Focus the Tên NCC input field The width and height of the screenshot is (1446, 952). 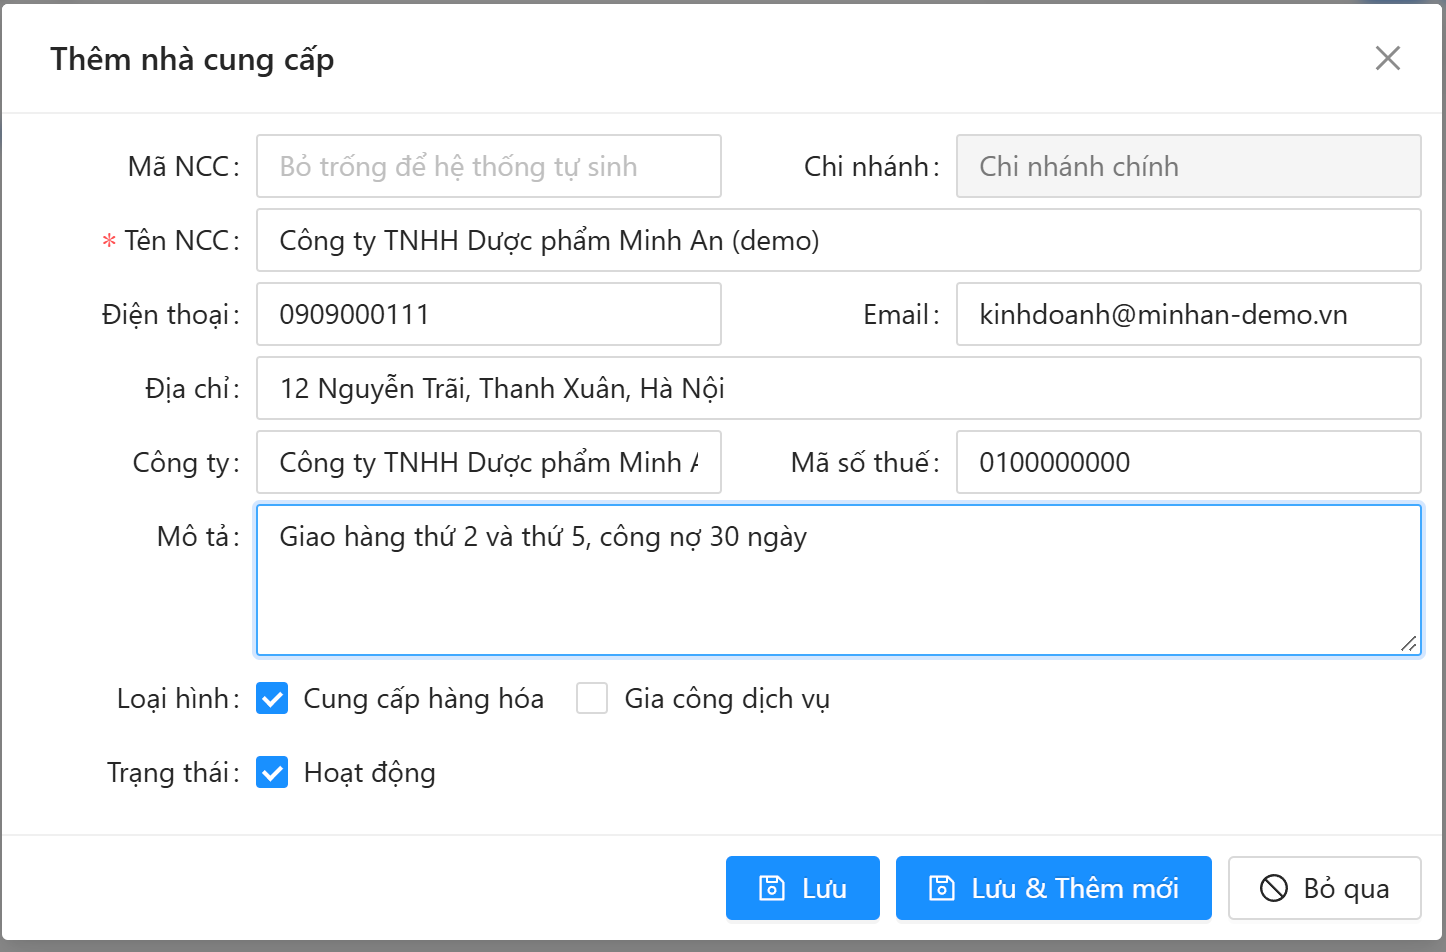coord(838,240)
